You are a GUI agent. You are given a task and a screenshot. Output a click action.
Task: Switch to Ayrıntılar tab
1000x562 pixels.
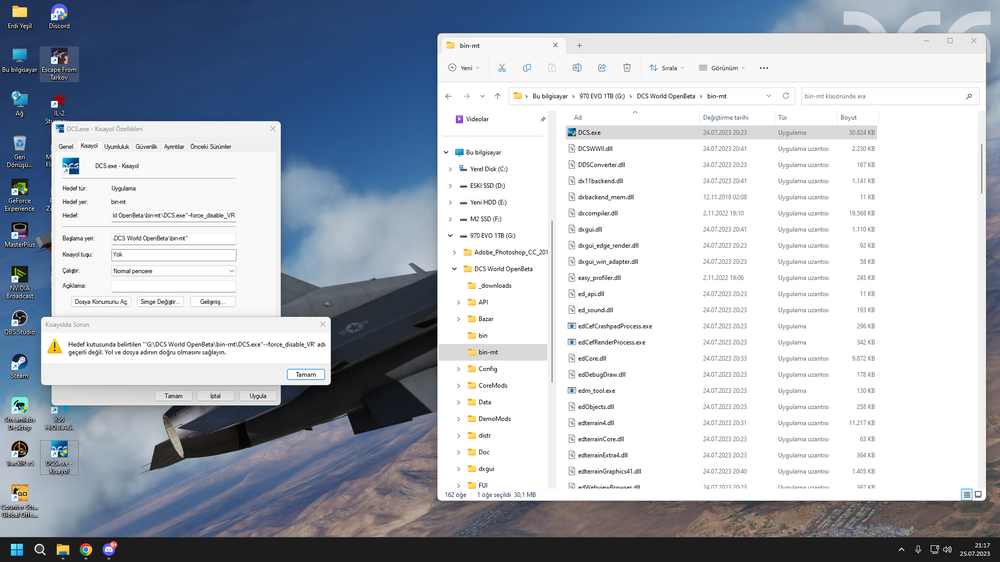pyautogui.click(x=174, y=147)
